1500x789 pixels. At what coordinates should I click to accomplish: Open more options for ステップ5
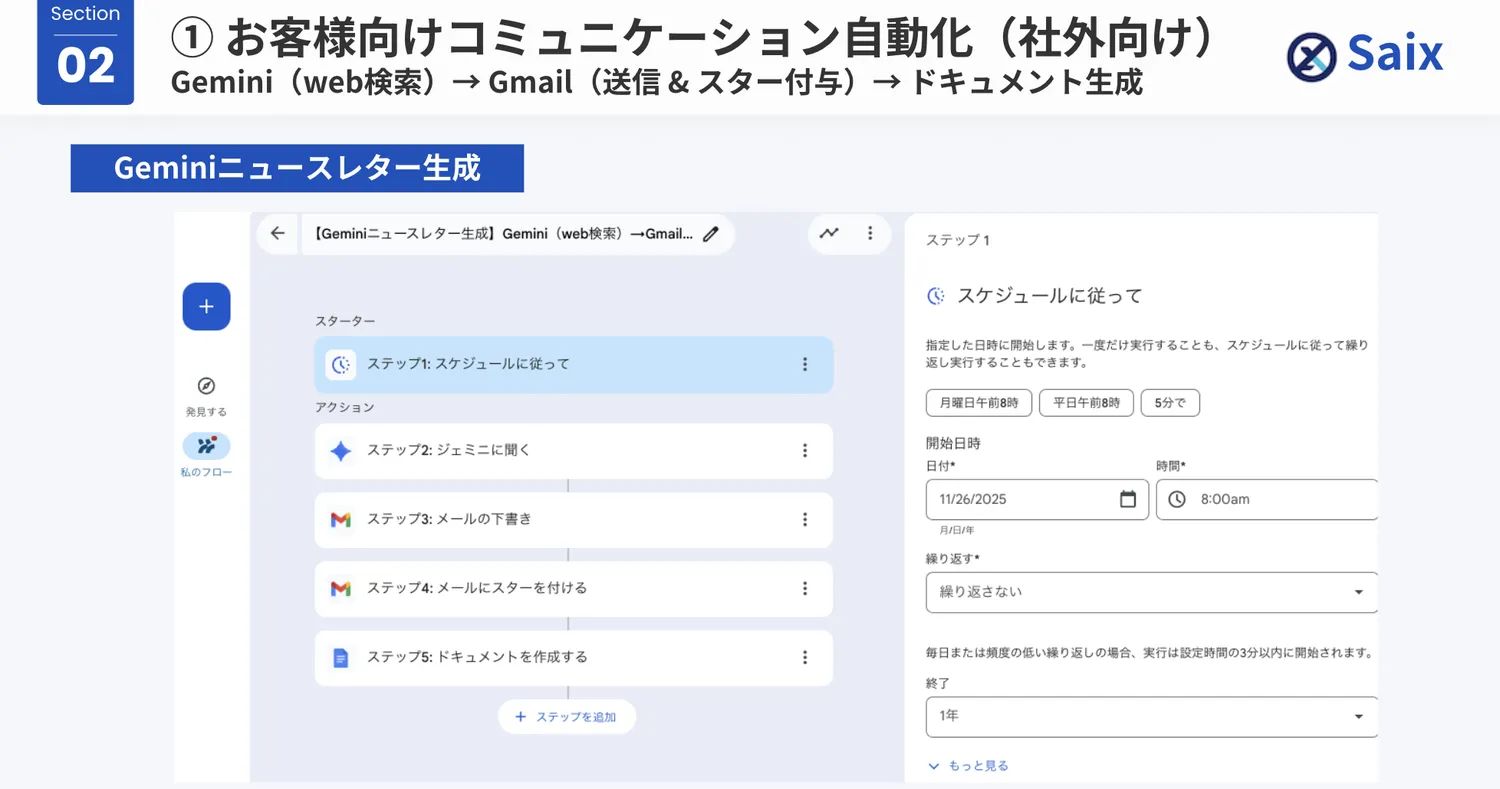[805, 658]
